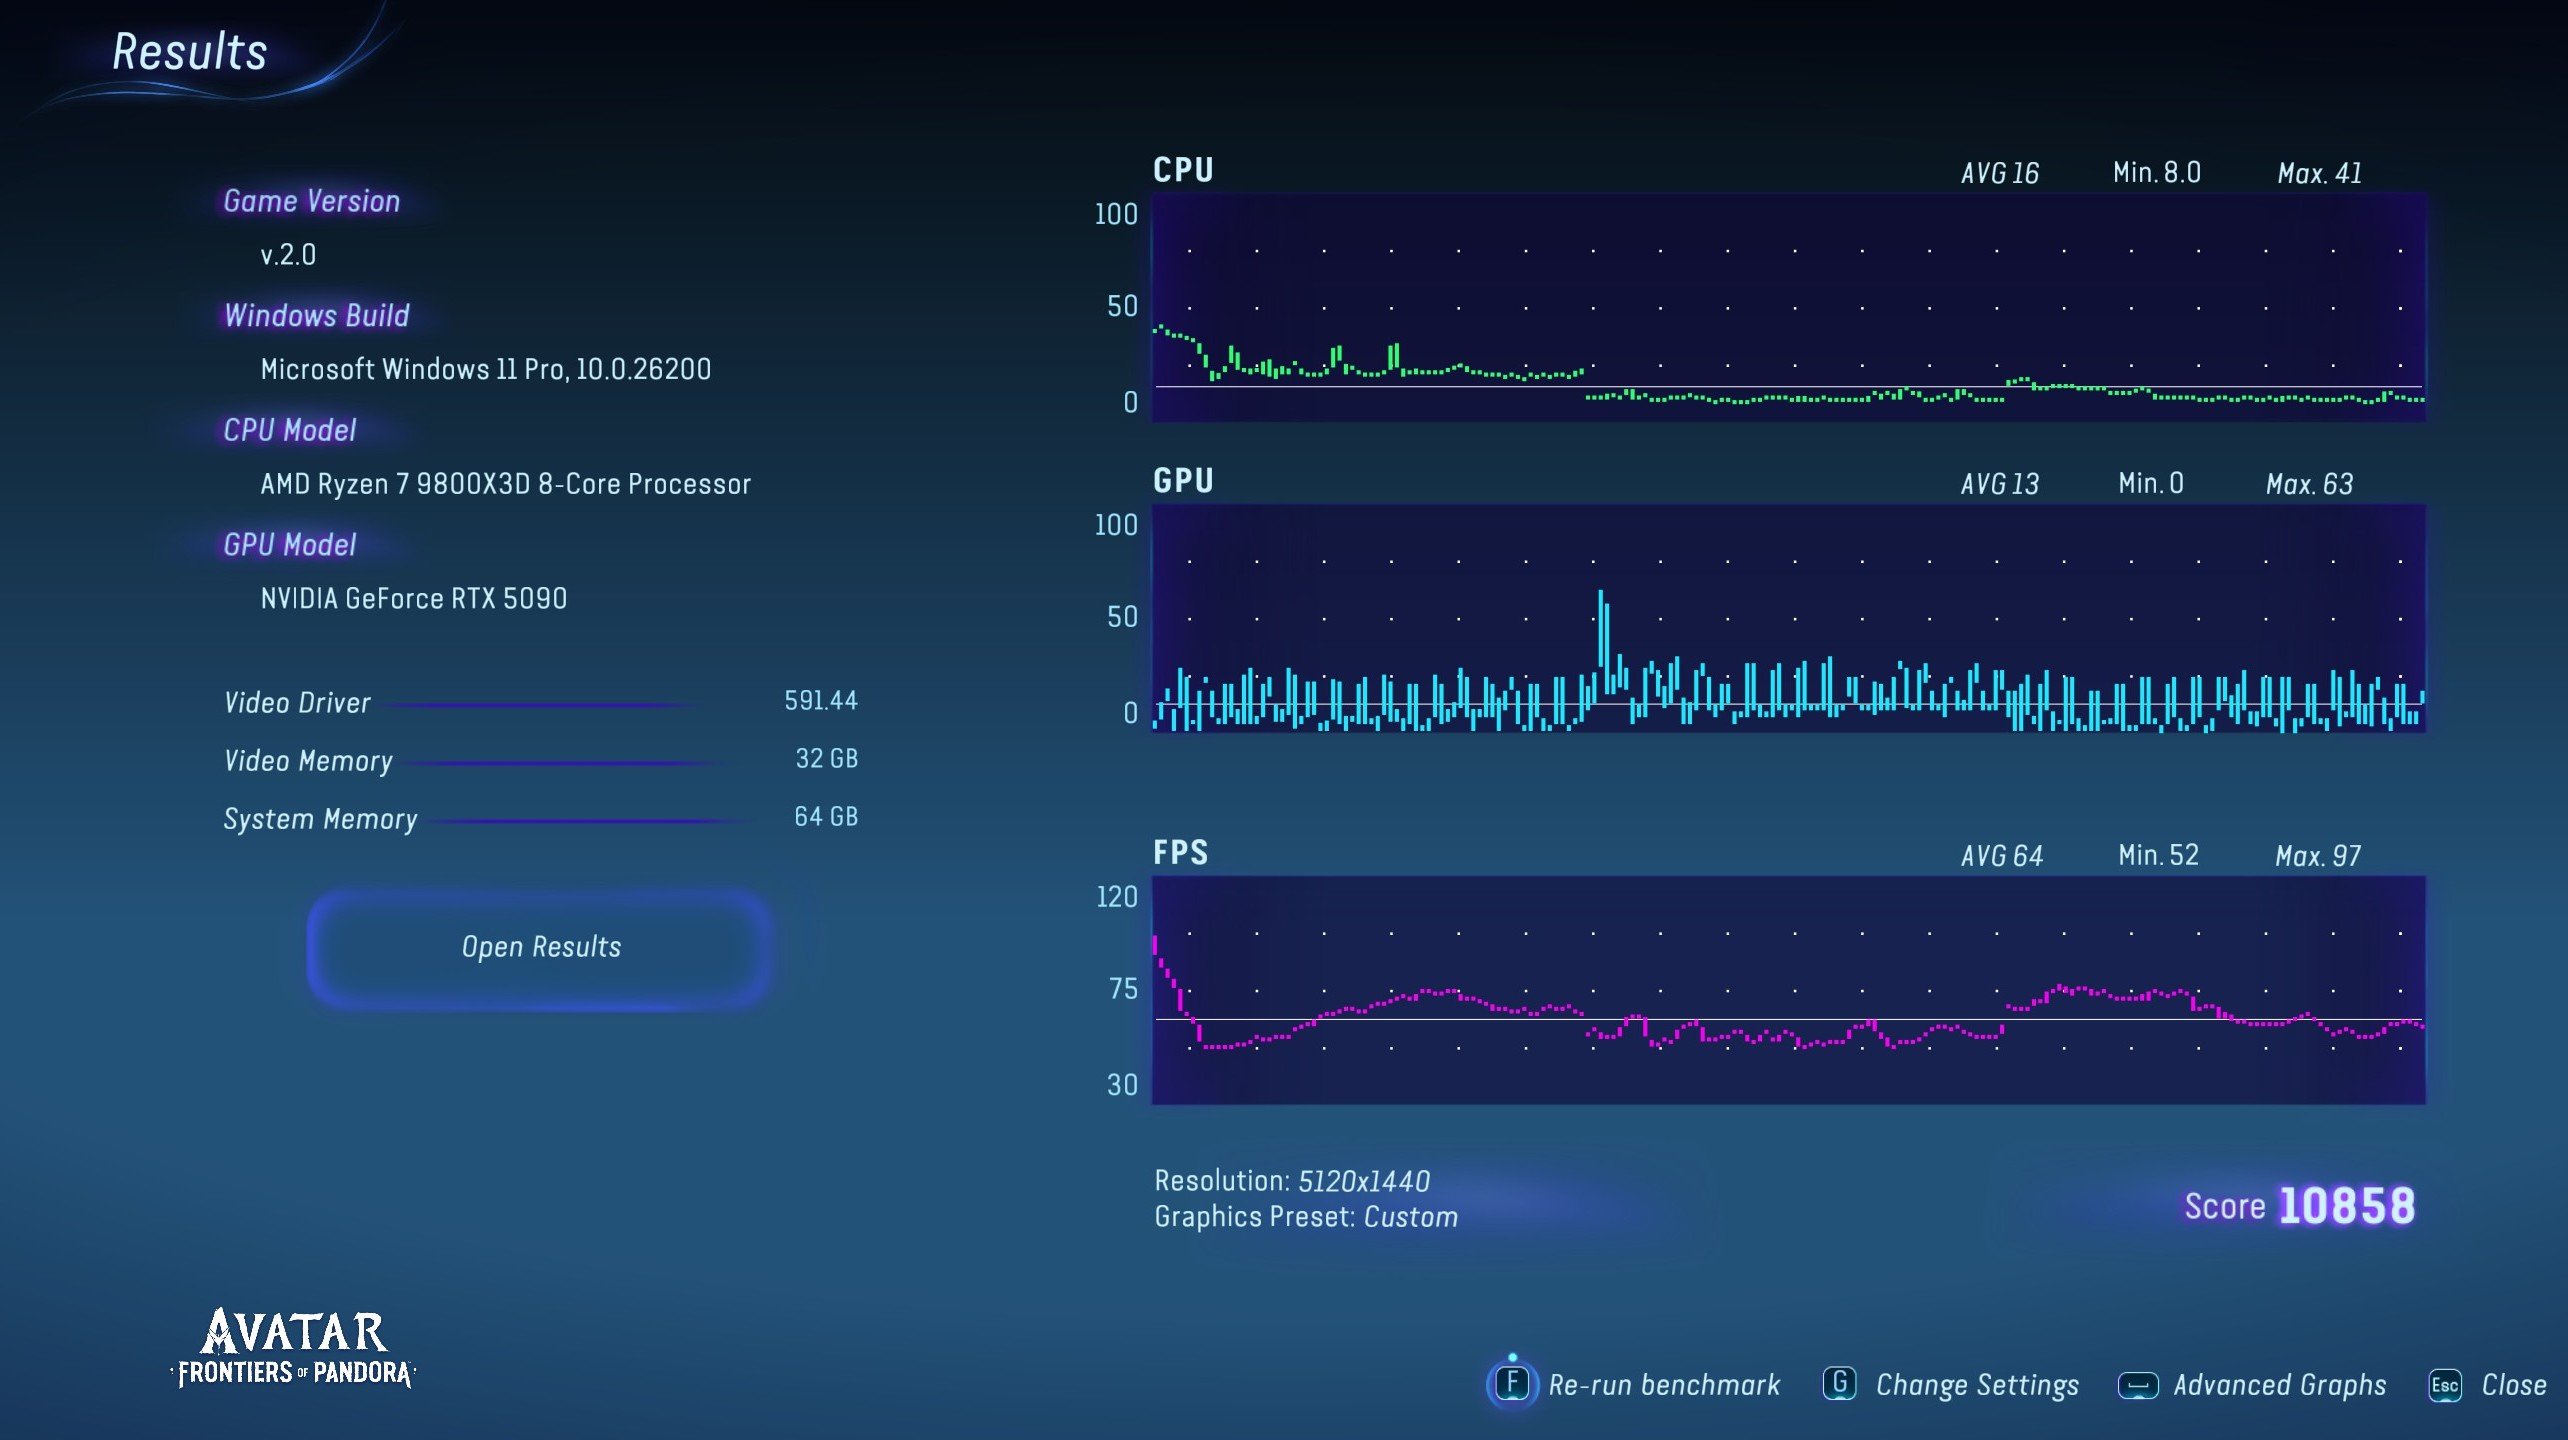
Task: Click the GPU Model heading
Action: 289,545
